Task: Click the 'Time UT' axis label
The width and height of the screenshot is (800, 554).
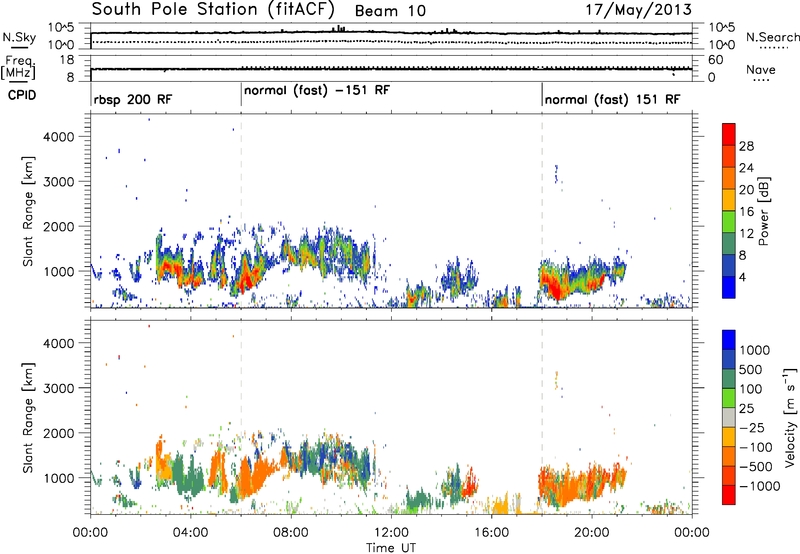Action: point(391,547)
